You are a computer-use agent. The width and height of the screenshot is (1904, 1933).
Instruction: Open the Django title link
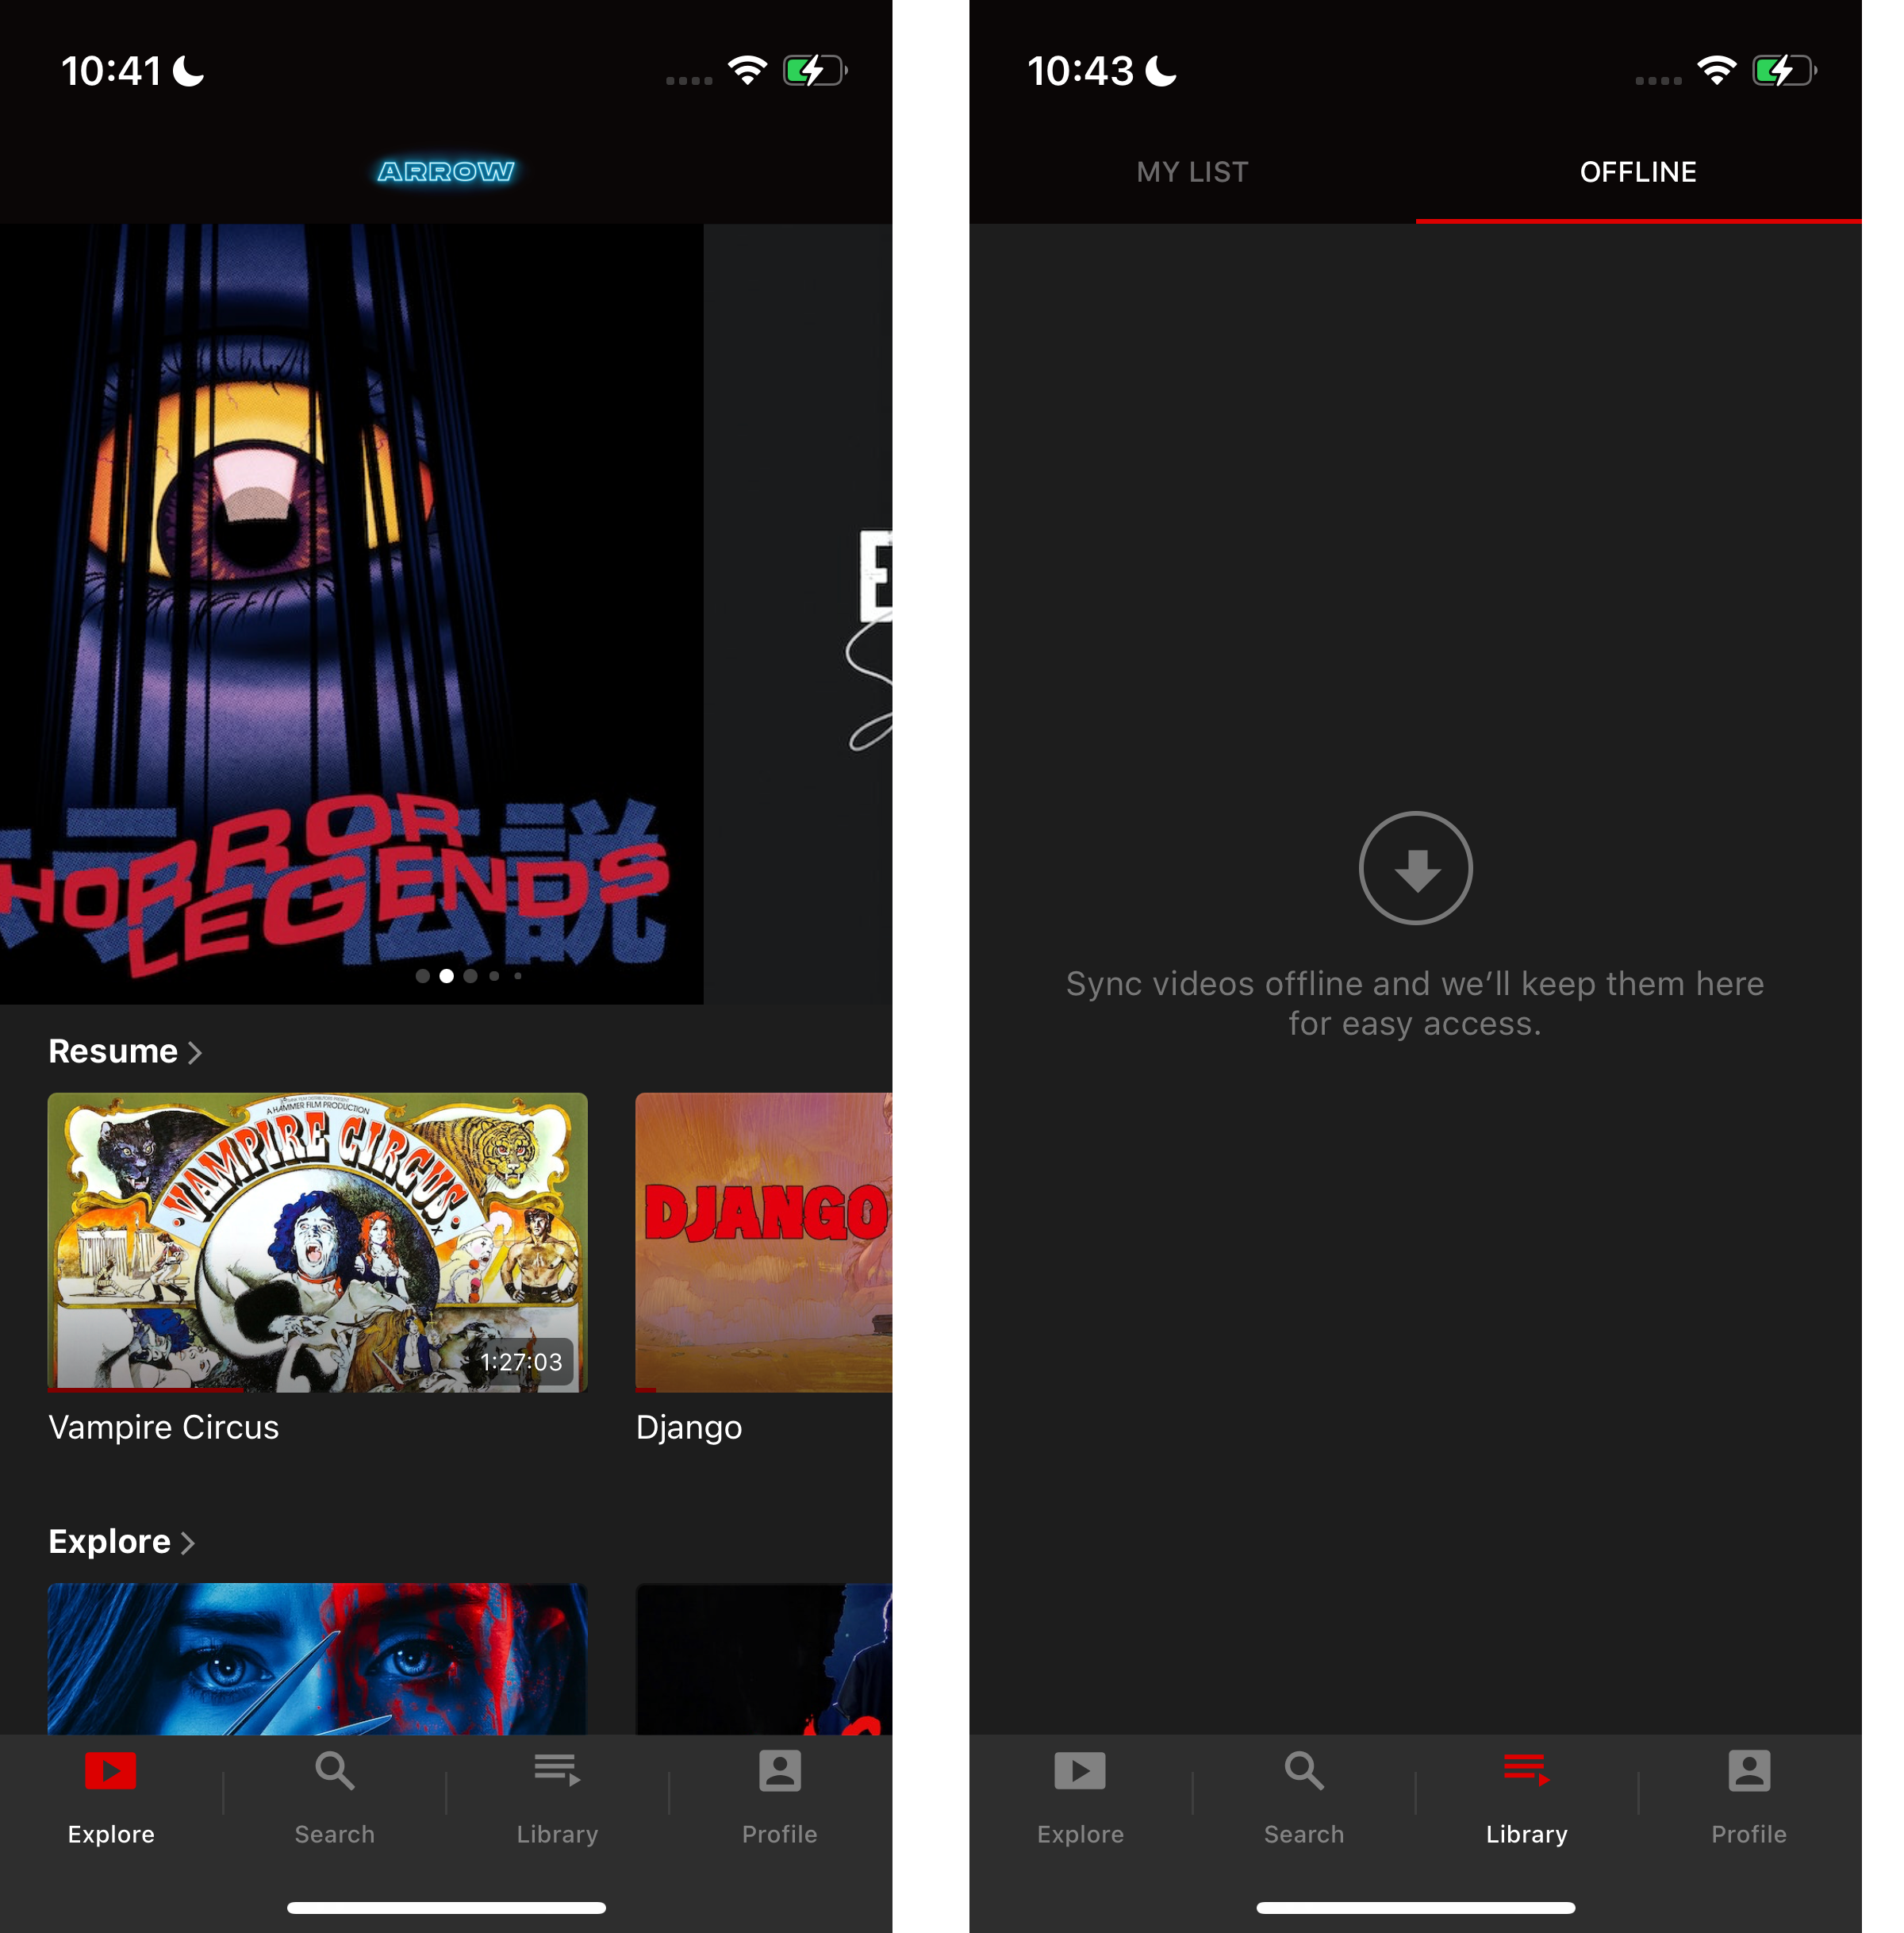pos(689,1427)
